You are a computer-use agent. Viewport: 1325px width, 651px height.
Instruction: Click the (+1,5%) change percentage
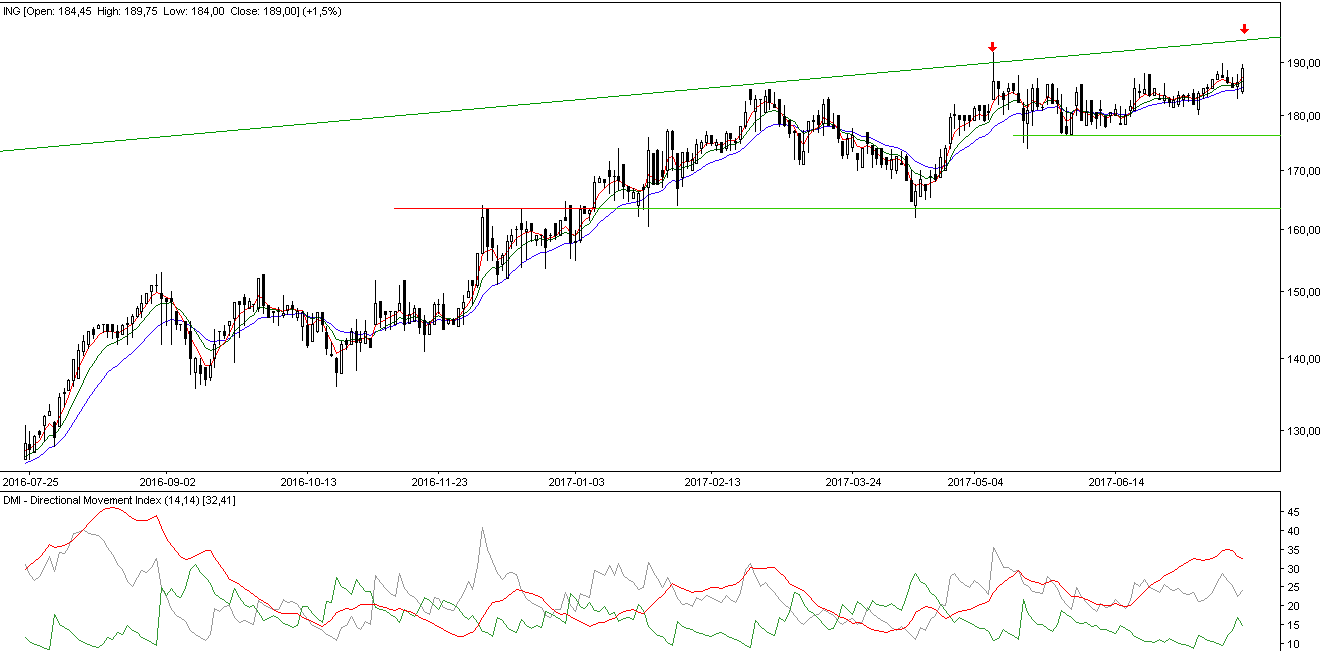(x=324, y=9)
